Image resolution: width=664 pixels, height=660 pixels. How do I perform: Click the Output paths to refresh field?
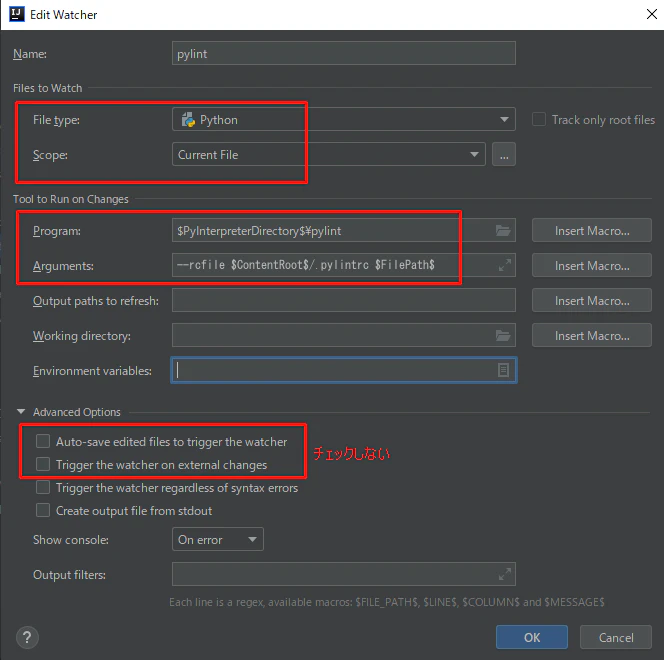(344, 301)
